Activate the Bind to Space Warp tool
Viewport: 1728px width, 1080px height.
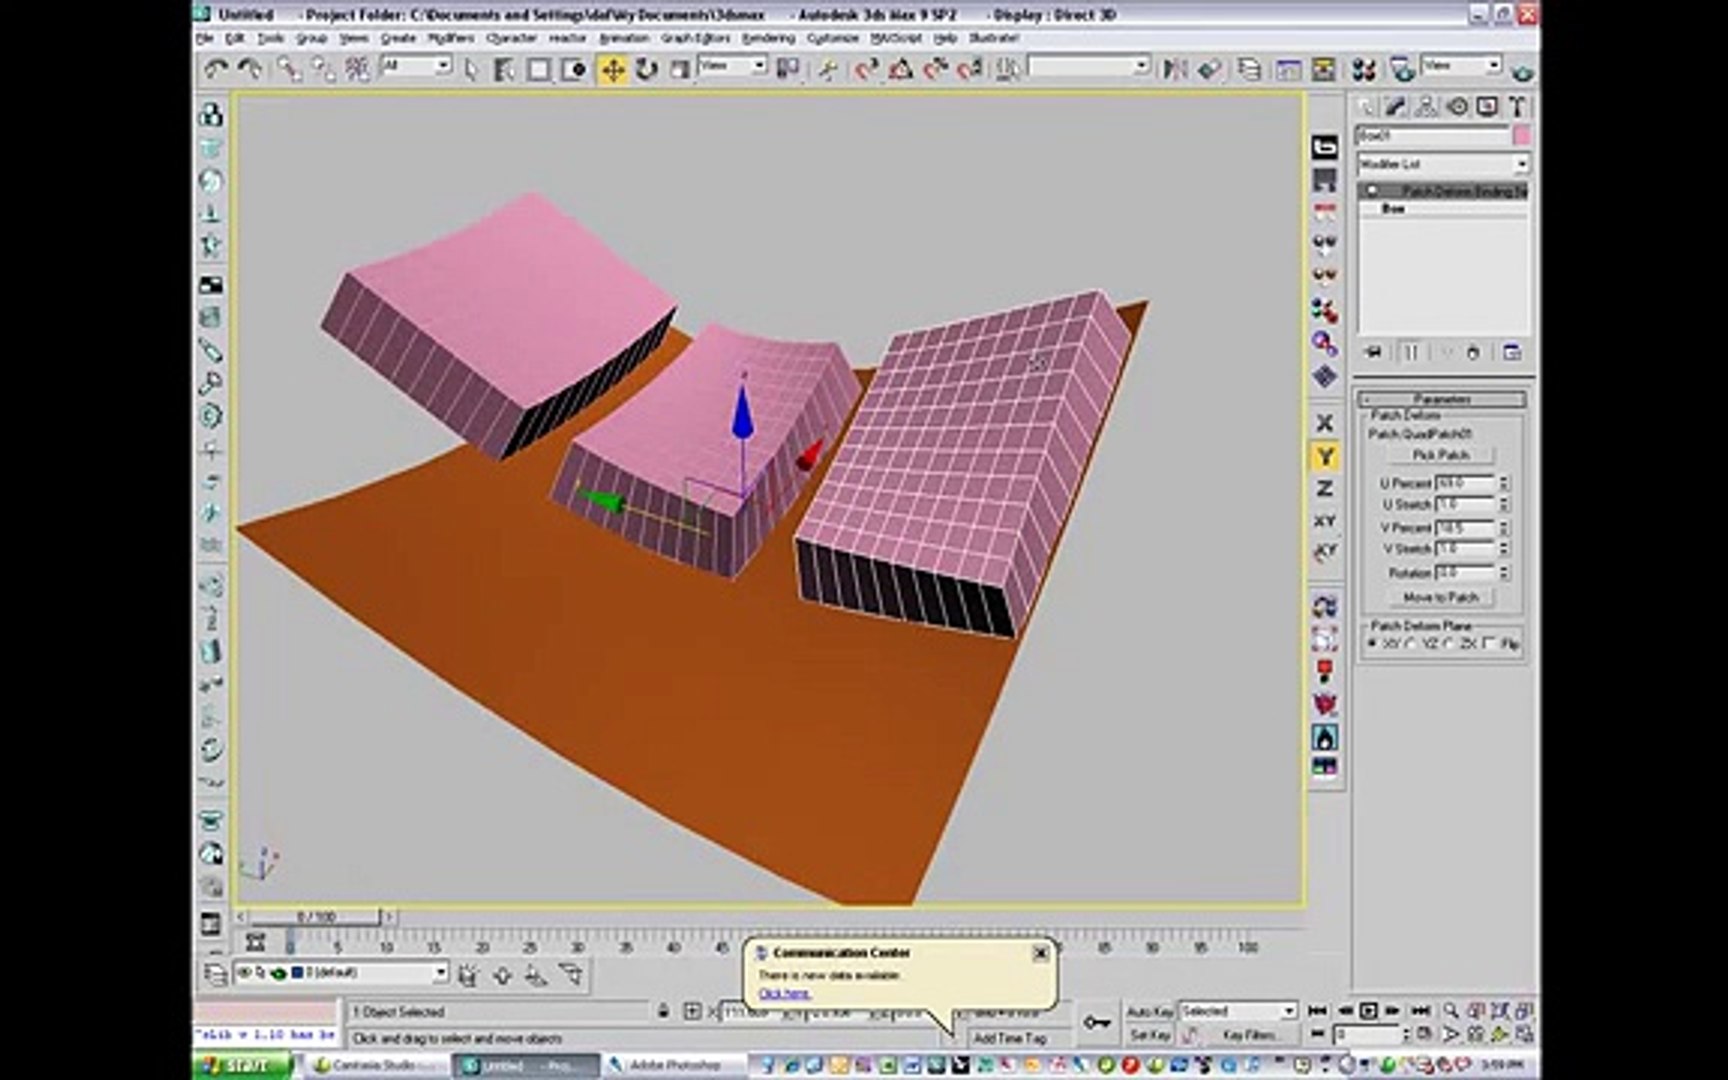pyautogui.click(x=357, y=68)
